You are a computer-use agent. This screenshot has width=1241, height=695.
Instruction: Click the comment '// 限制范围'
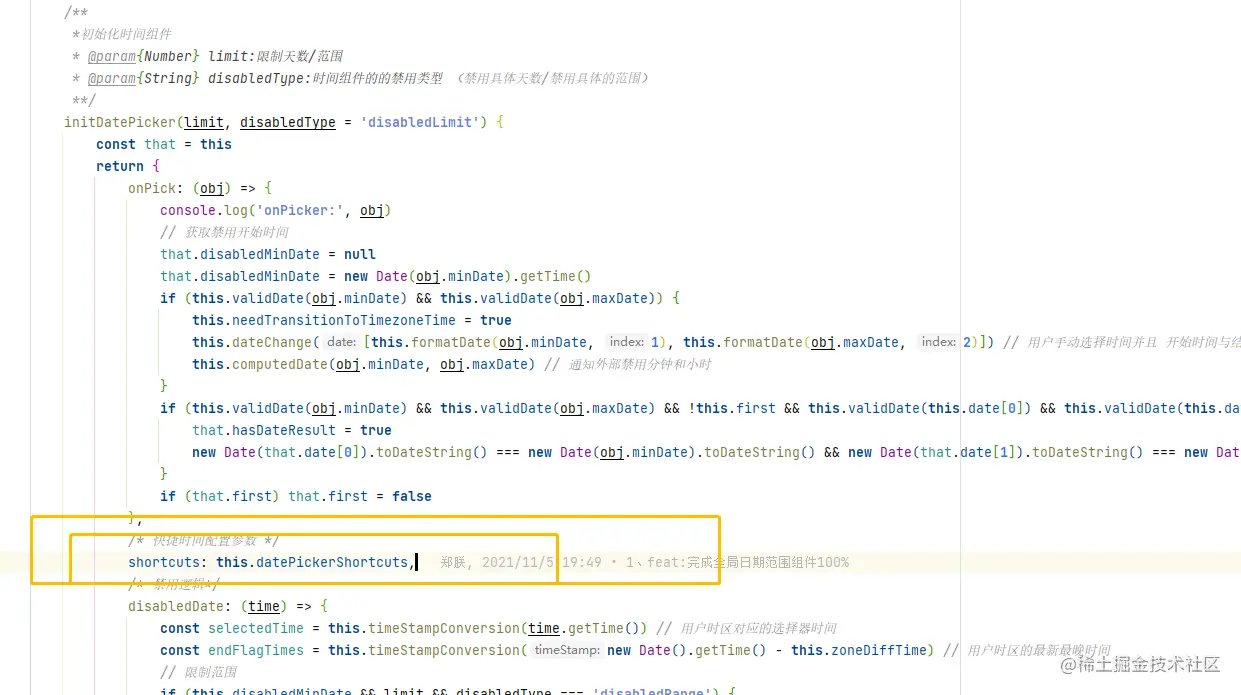tap(198, 672)
